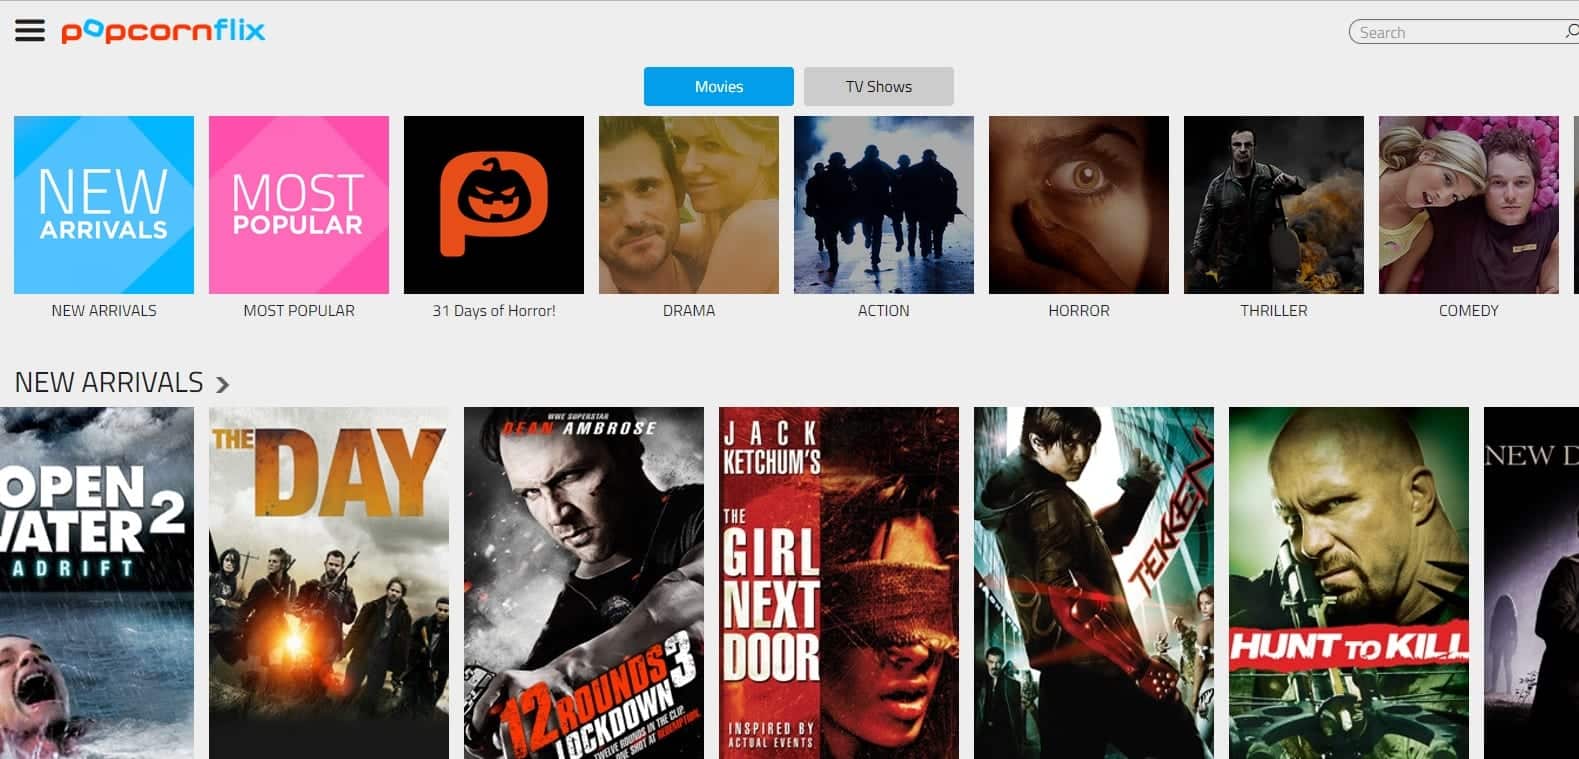1579x759 pixels.
Task: Switch to the TV Shows tab
Action: (x=879, y=86)
